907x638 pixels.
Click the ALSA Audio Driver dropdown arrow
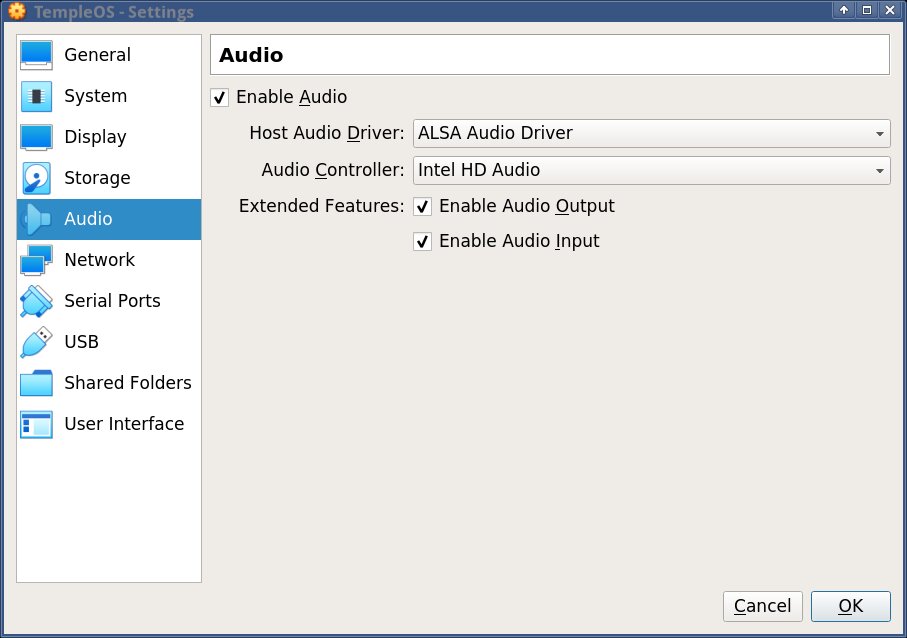click(879, 134)
